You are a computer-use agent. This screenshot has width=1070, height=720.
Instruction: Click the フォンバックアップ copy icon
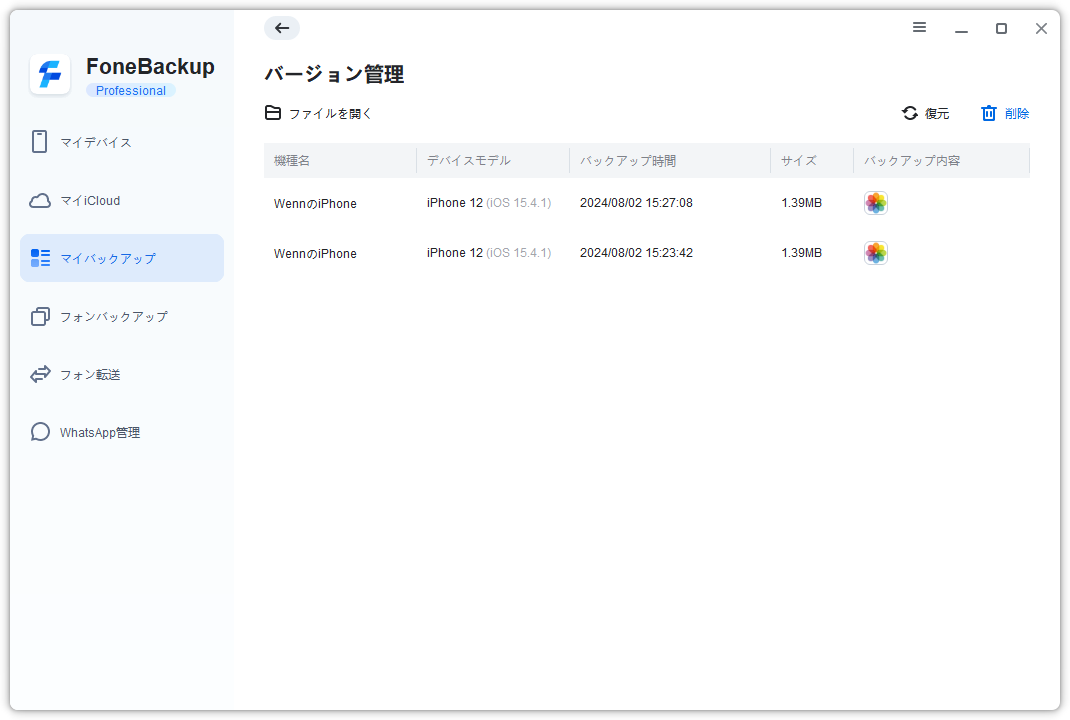[x=40, y=317]
